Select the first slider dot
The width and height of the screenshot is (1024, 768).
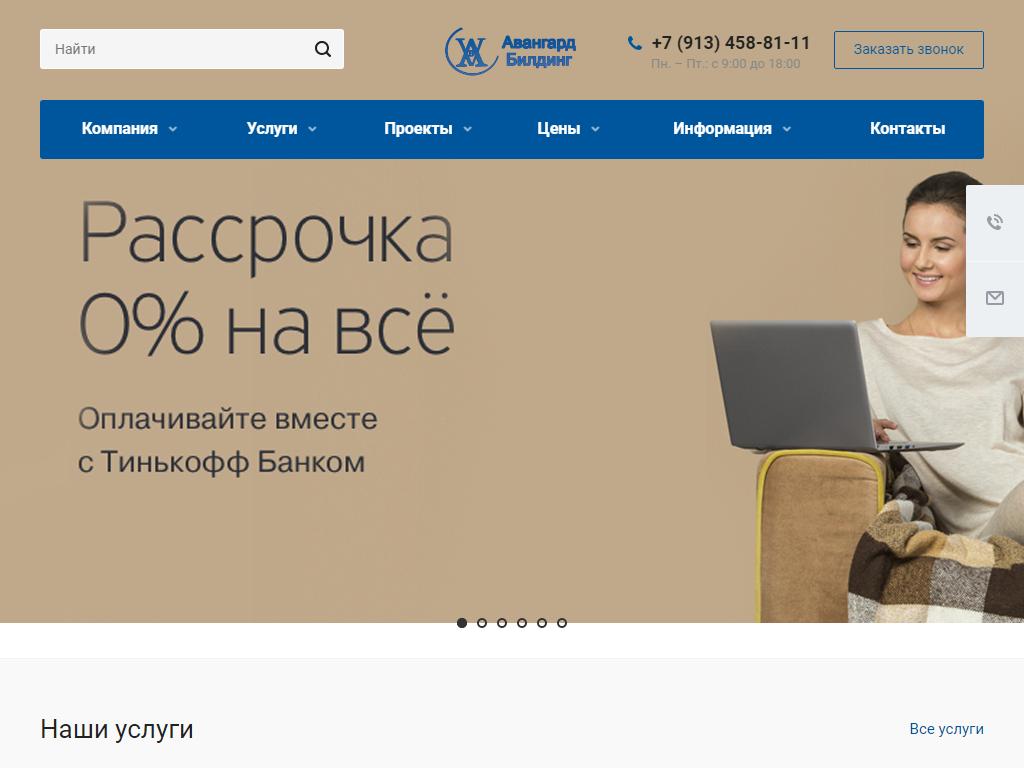462,623
